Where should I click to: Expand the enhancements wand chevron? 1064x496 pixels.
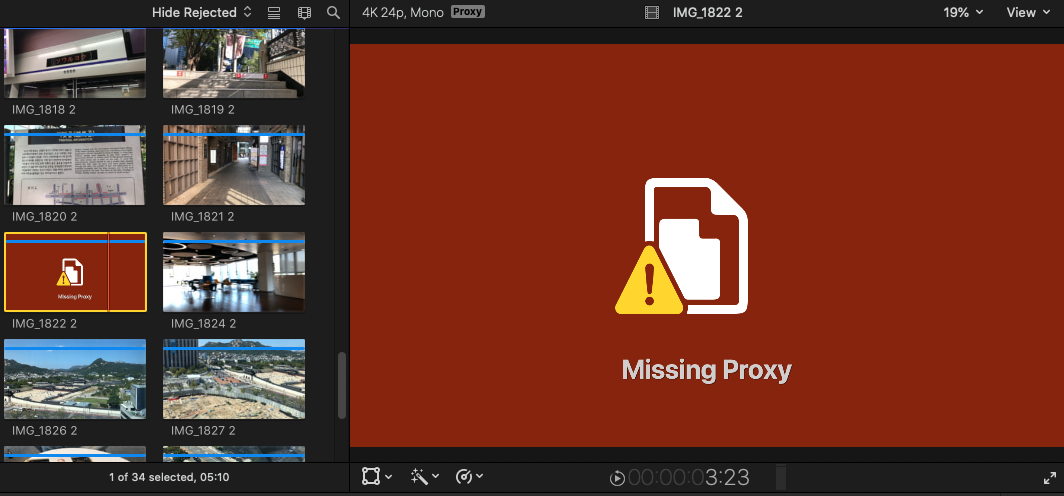[436, 477]
